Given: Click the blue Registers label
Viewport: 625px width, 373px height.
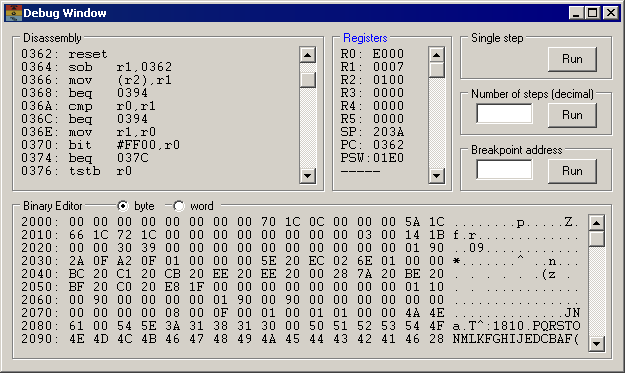Looking at the screenshot, I should [365, 38].
